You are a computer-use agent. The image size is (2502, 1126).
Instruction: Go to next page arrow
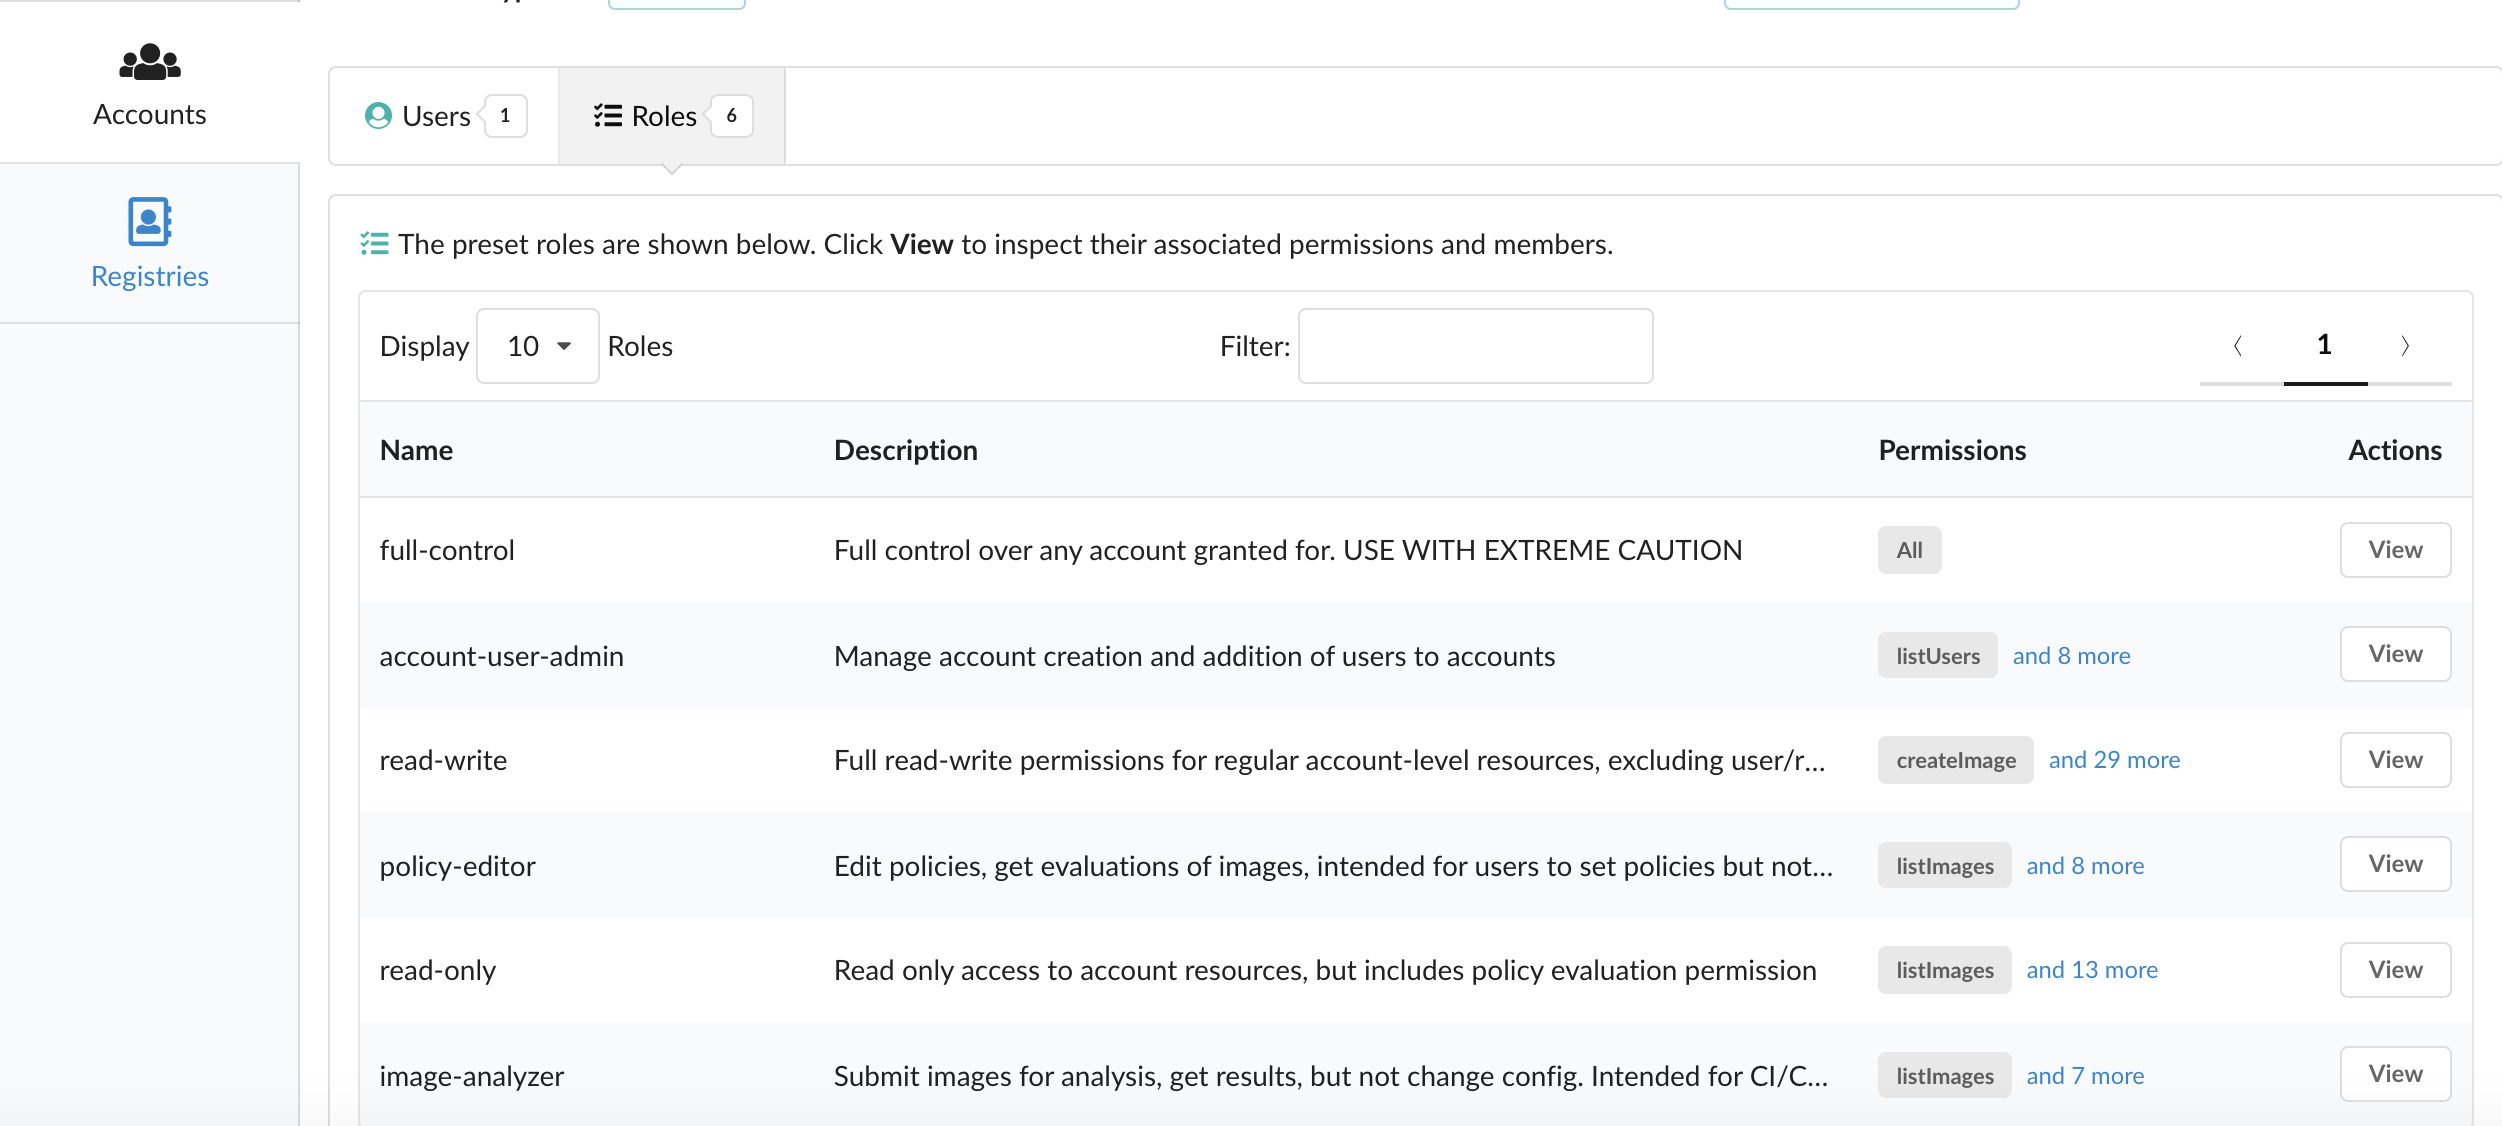point(2406,346)
